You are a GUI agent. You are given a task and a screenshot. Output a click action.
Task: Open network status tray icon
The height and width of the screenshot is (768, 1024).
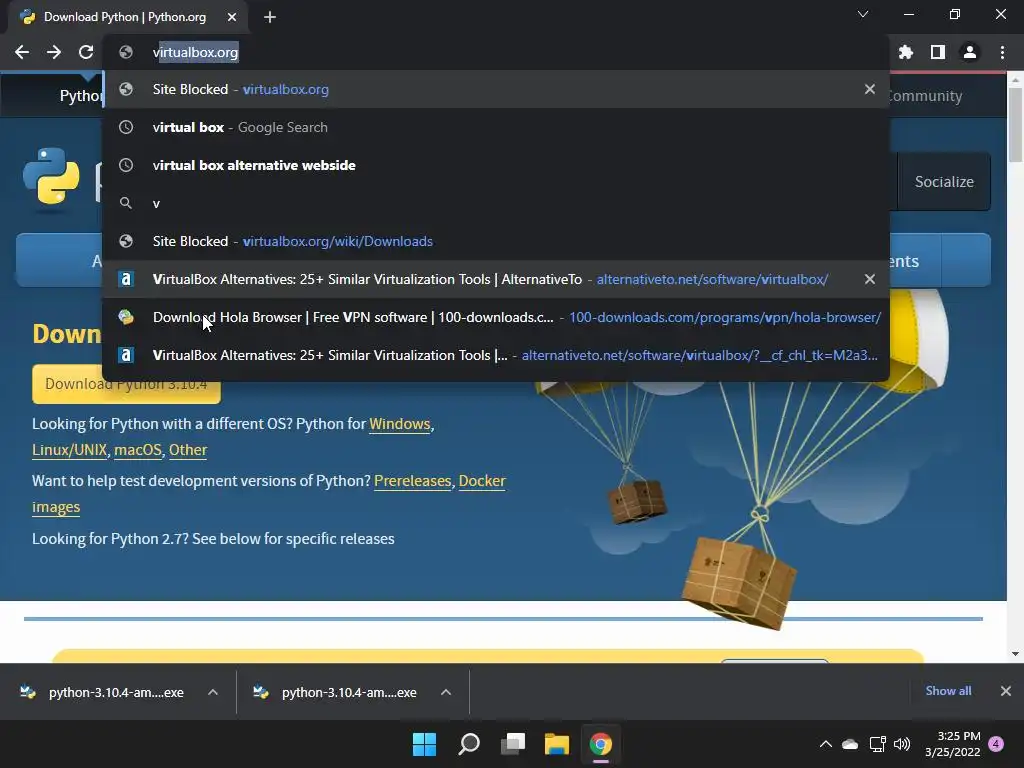pyautogui.click(x=877, y=744)
